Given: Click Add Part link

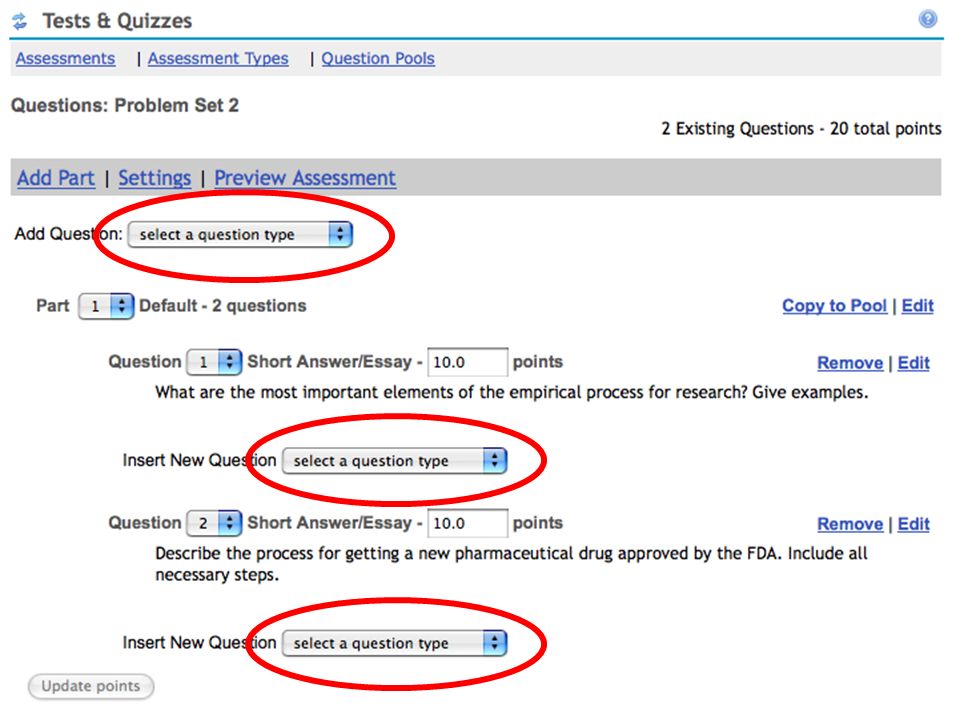Looking at the screenshot, I should 56,178.
